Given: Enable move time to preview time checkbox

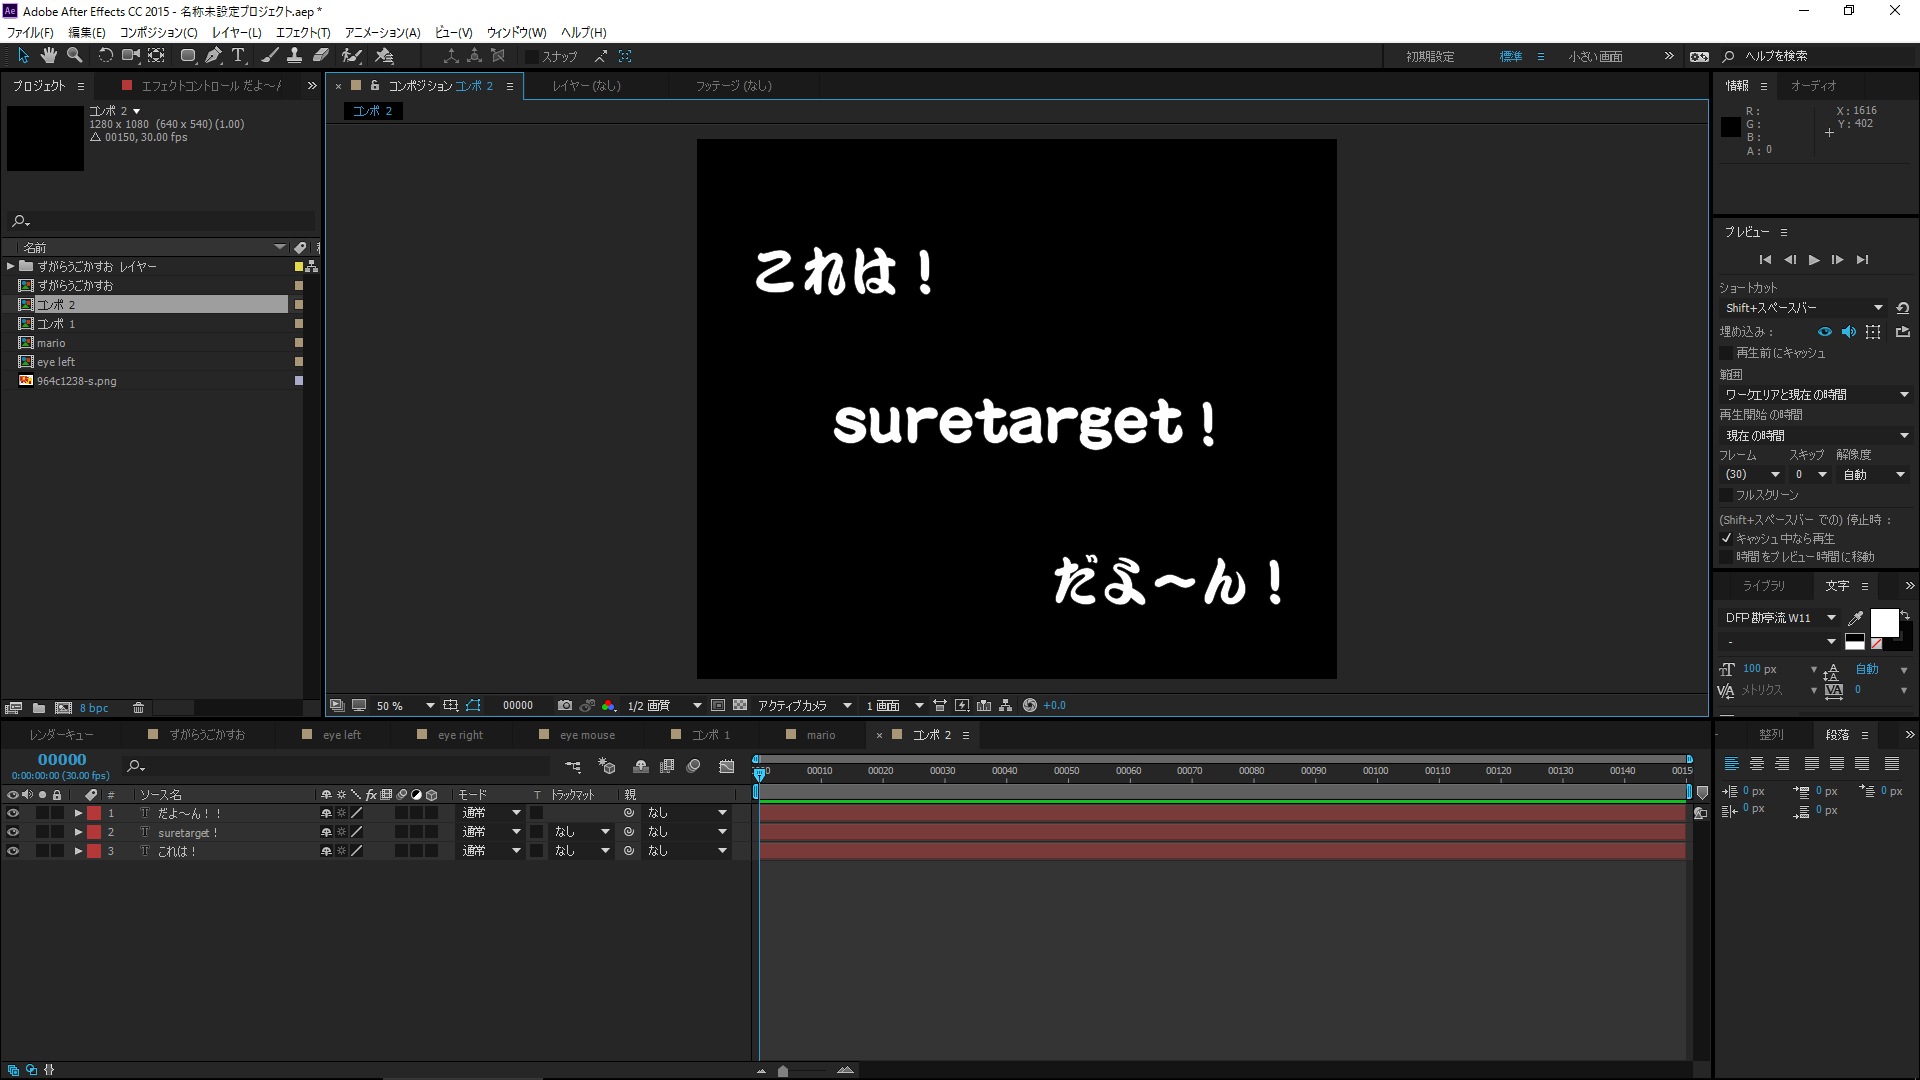Looking at the screenshot, I should click(x=1726, y=557).
